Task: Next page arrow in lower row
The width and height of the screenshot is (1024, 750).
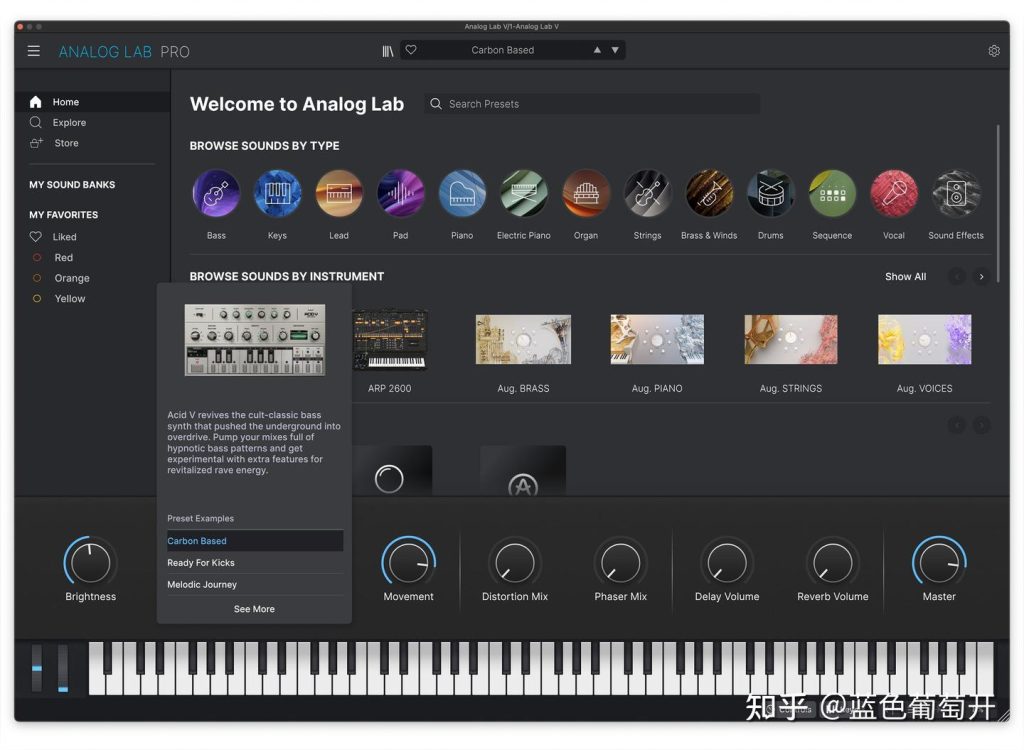Action: pos(981,425)
